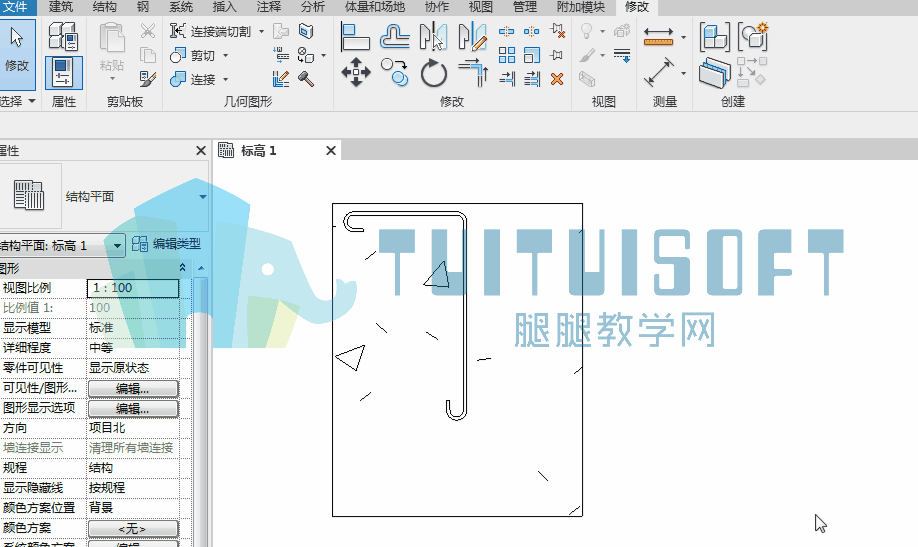This screenshot has height=547, width=918.
Task: Click the <无> 颜色方案 button
Action: (x=133, y=529)
